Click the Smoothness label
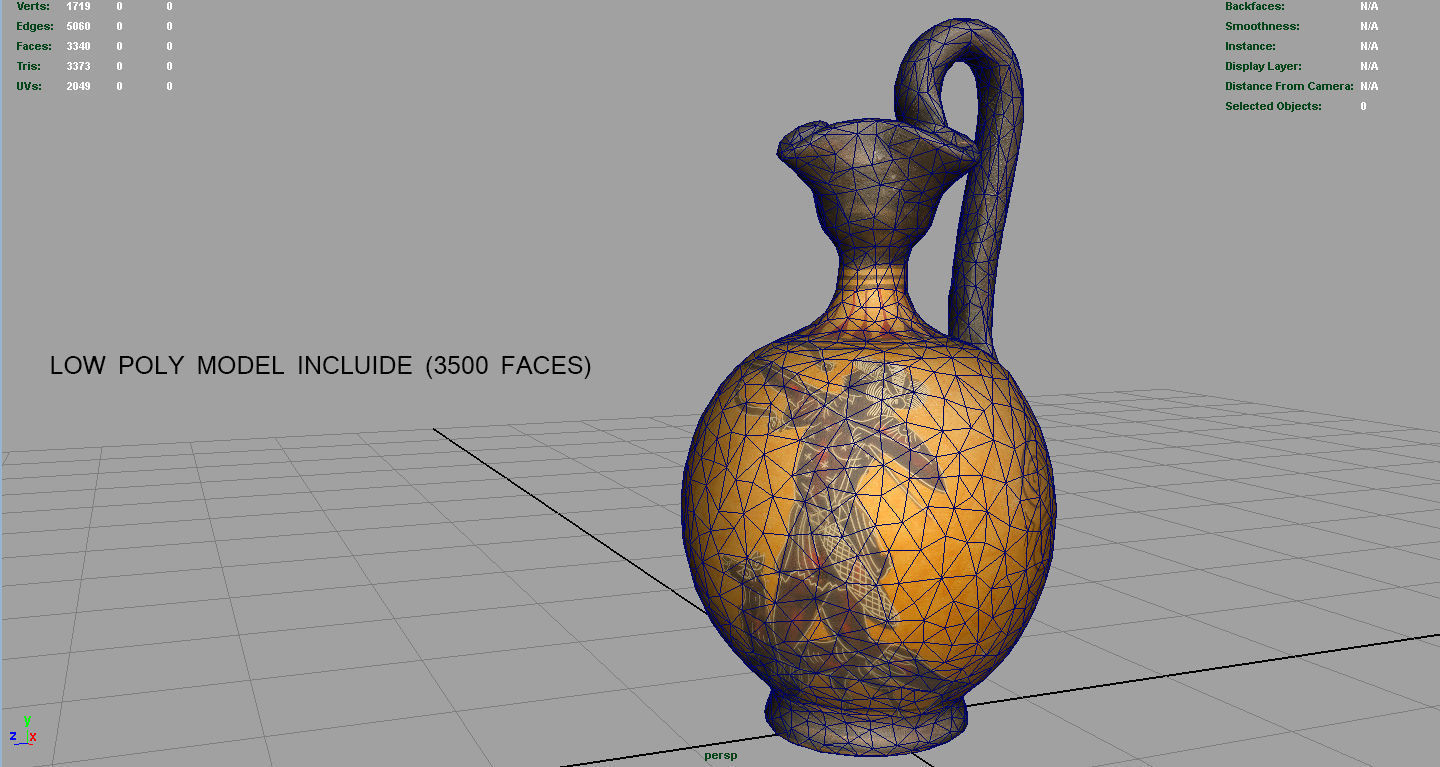Image resolution: width=1440 pixels, height=767 pixels. tap(1262, 26)
